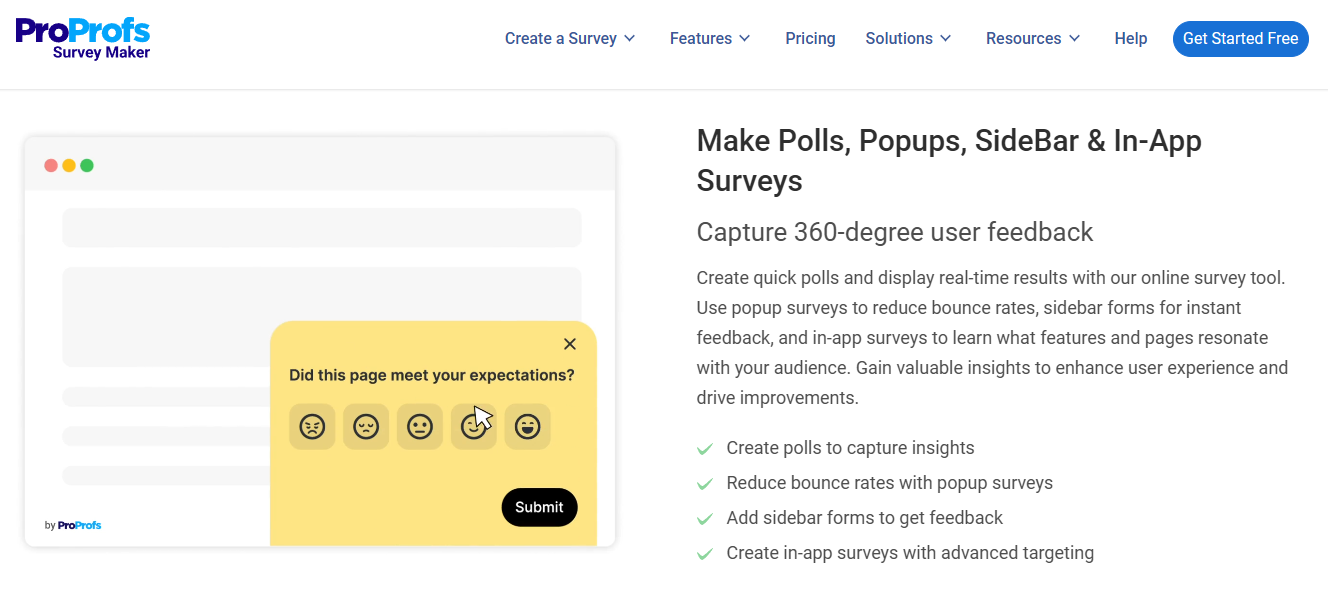Go to the Pricing page
Viewport: 1328px width, 606px height.
pos(810,39)
